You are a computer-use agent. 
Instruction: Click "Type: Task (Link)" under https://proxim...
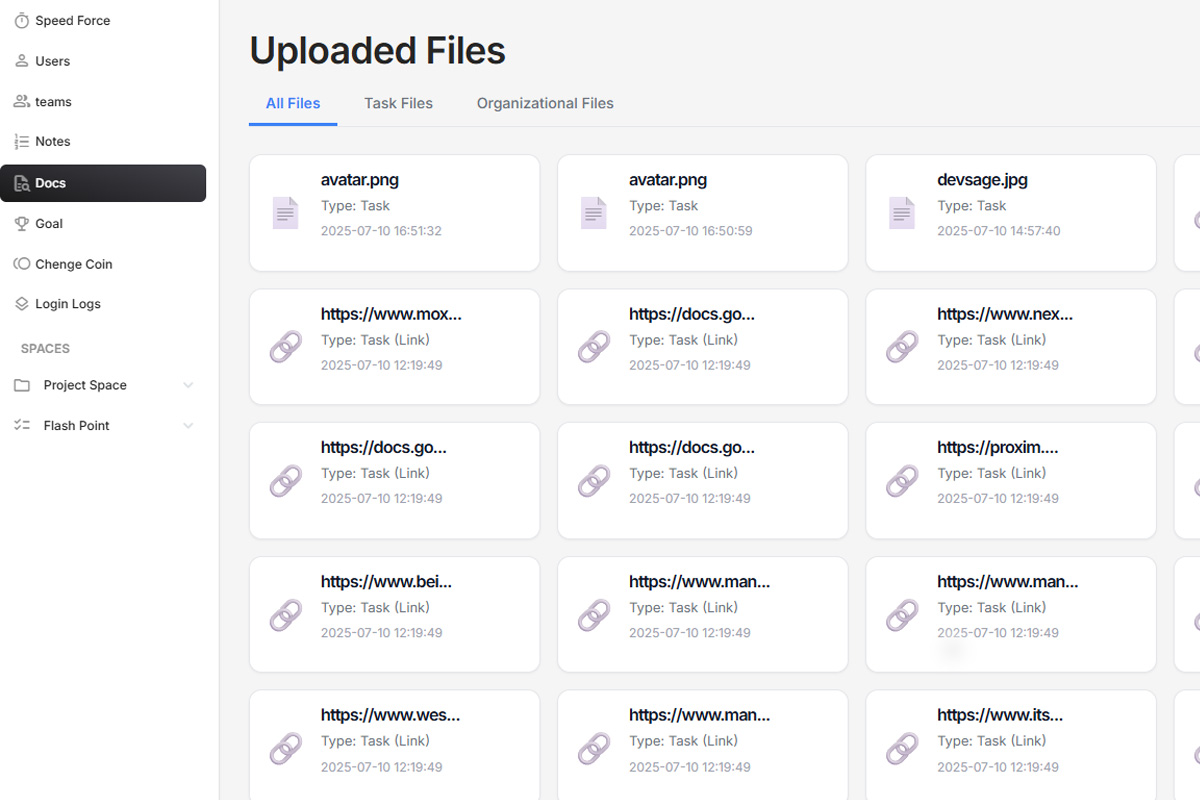(991, 473)
